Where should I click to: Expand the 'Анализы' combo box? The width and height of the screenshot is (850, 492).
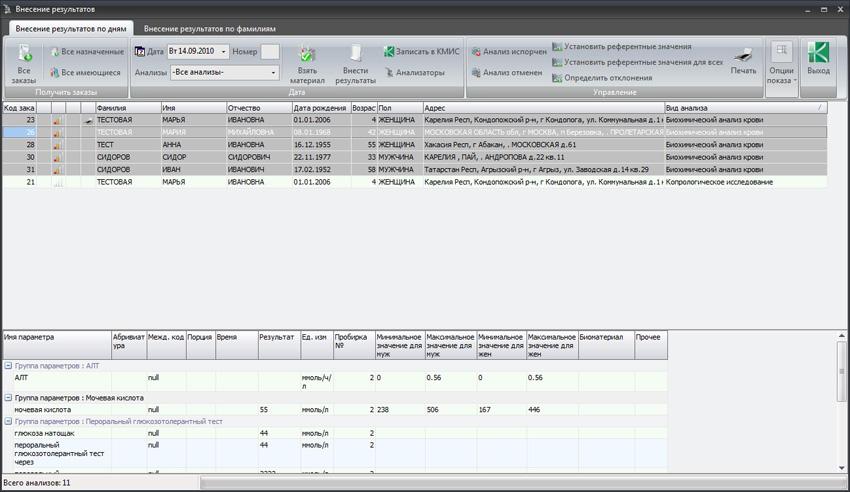(x=273, y=73)
